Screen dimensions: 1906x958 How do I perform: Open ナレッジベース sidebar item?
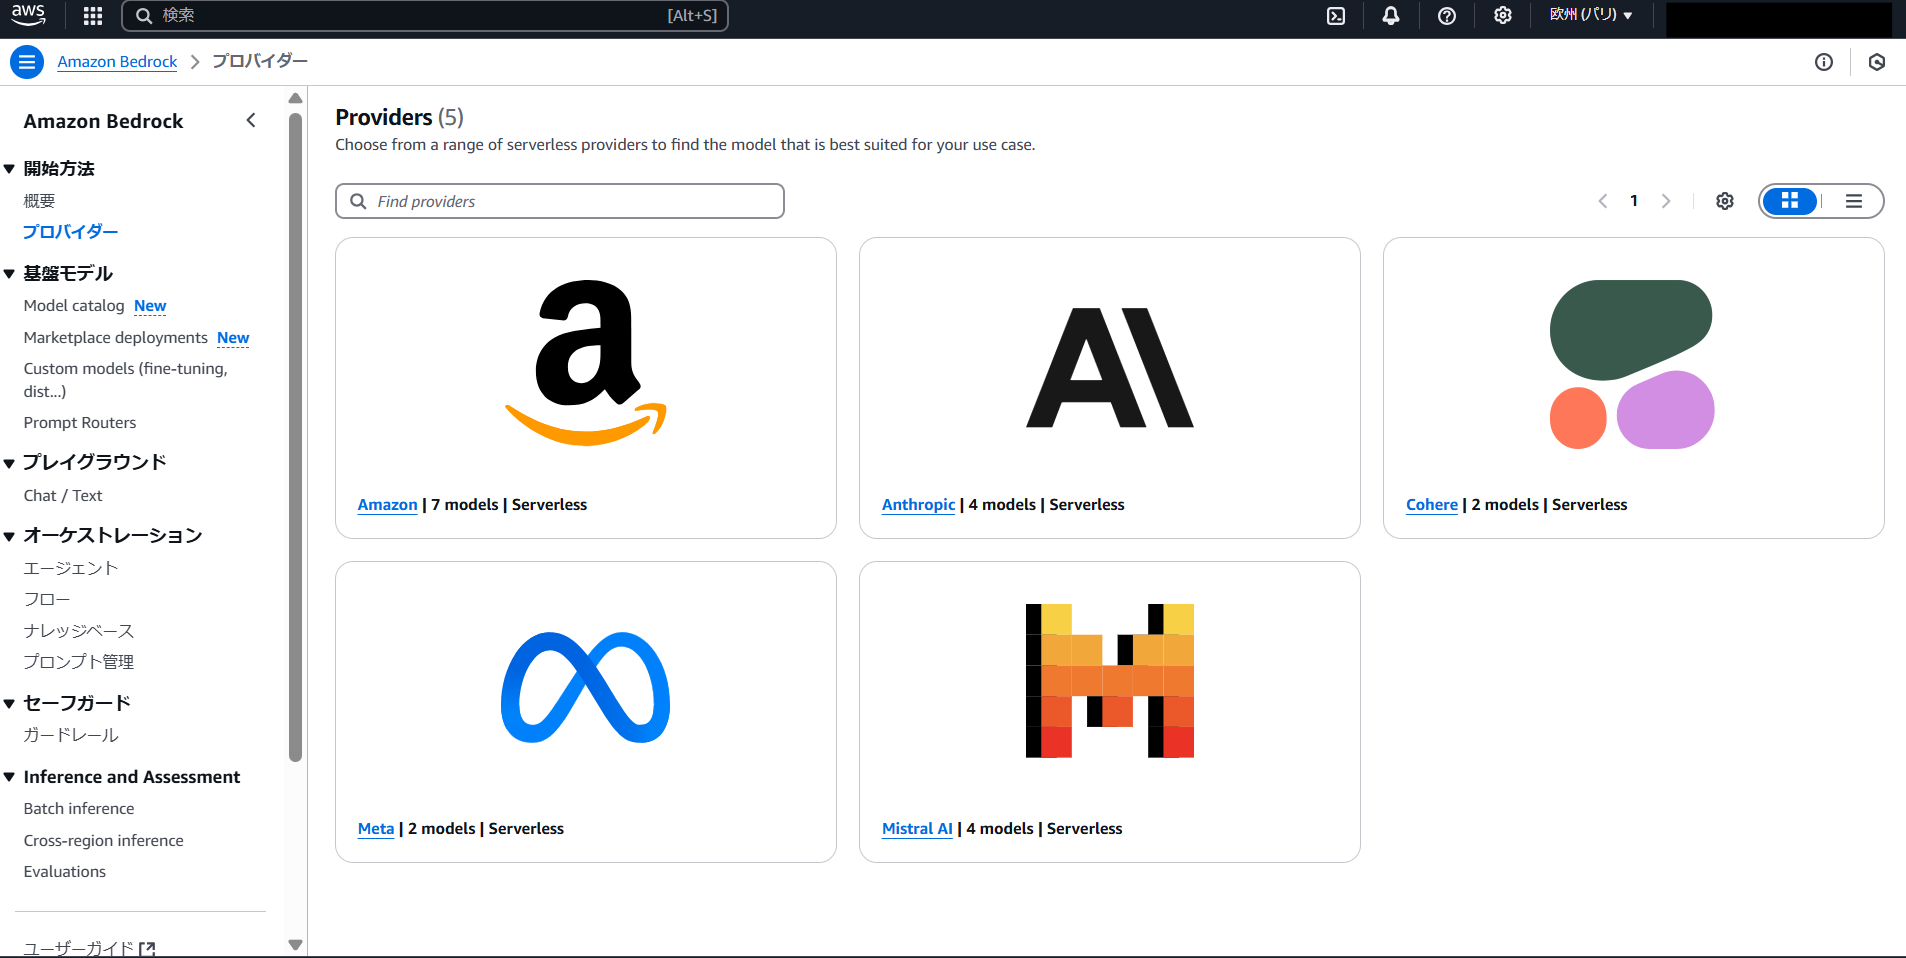pos(79,631)
